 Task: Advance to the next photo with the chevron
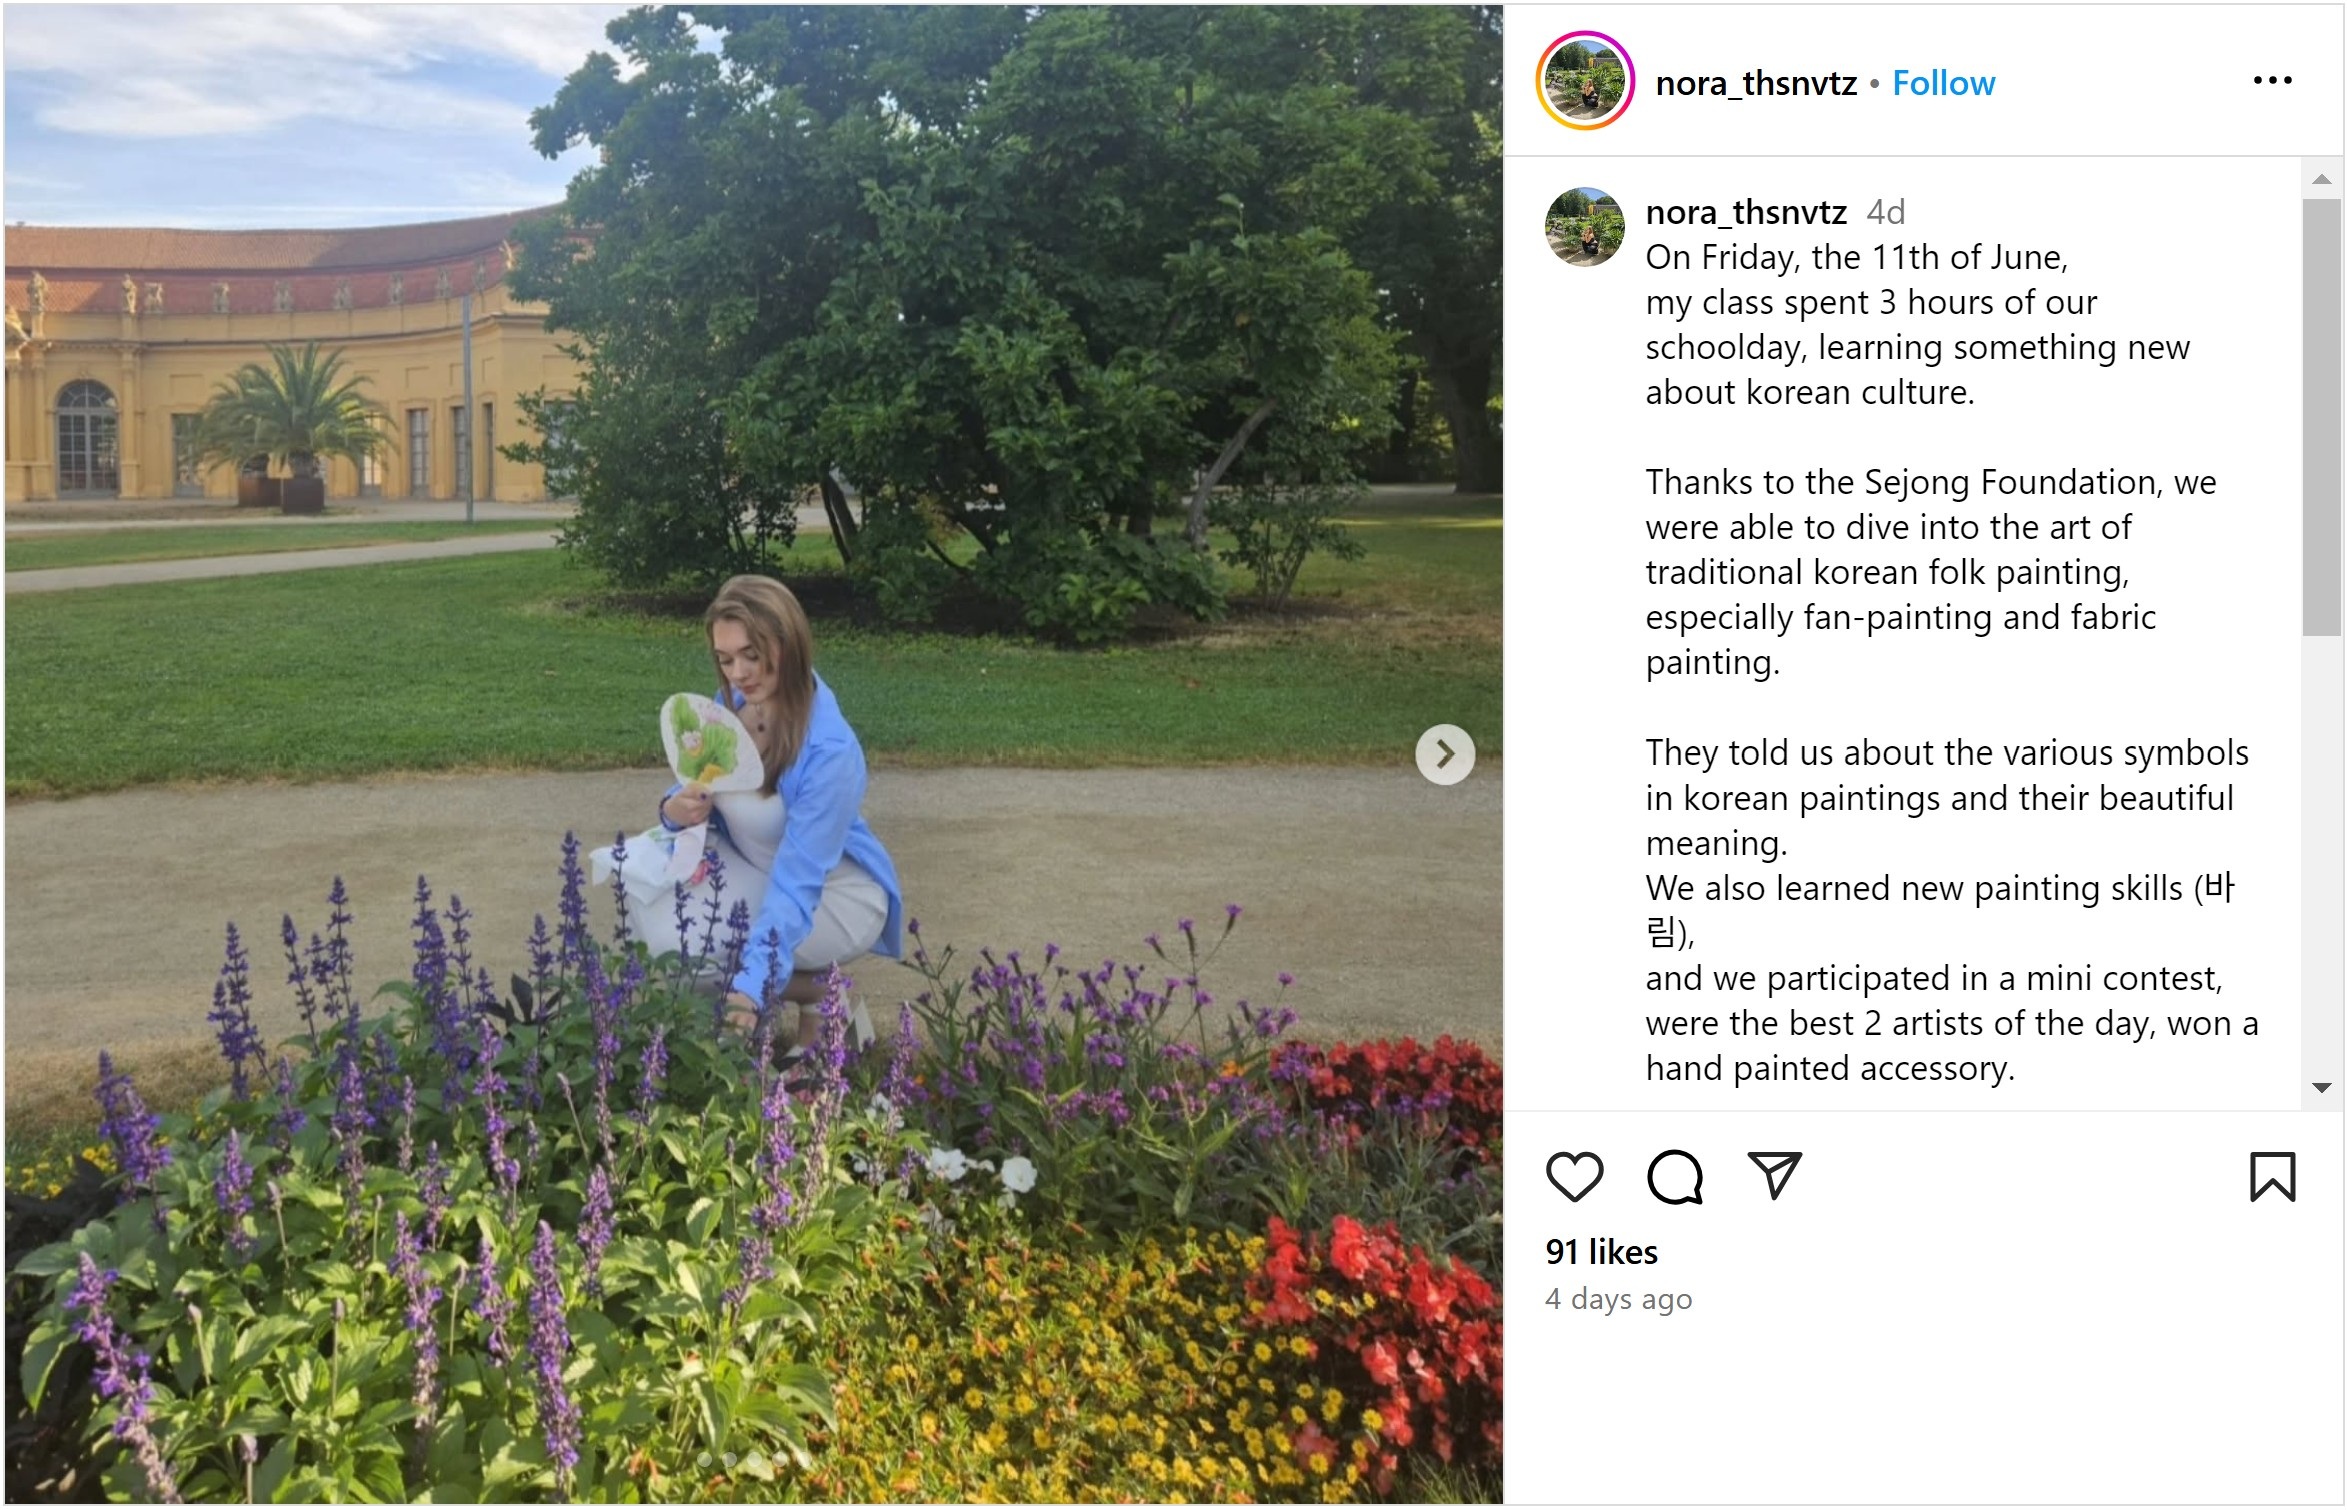1445,754
